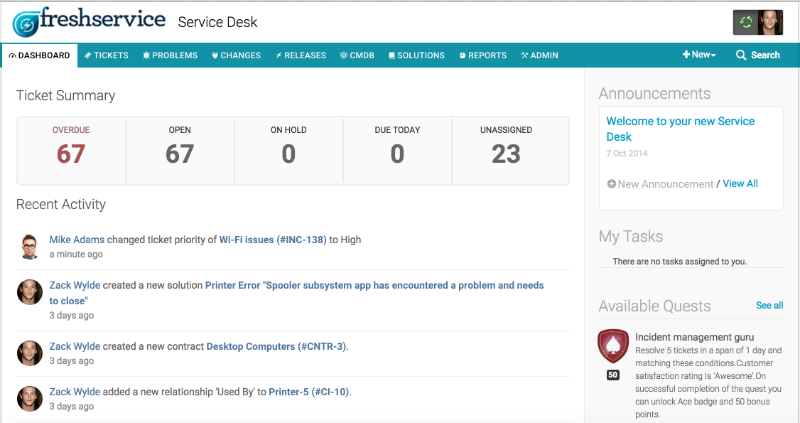
Task: Click the Freshservice logo icon
Action: (x=27, y=22)
